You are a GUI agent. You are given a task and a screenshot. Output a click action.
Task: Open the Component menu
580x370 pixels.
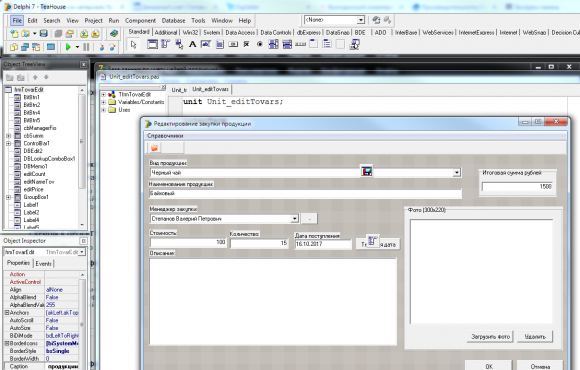coord(140,21)
